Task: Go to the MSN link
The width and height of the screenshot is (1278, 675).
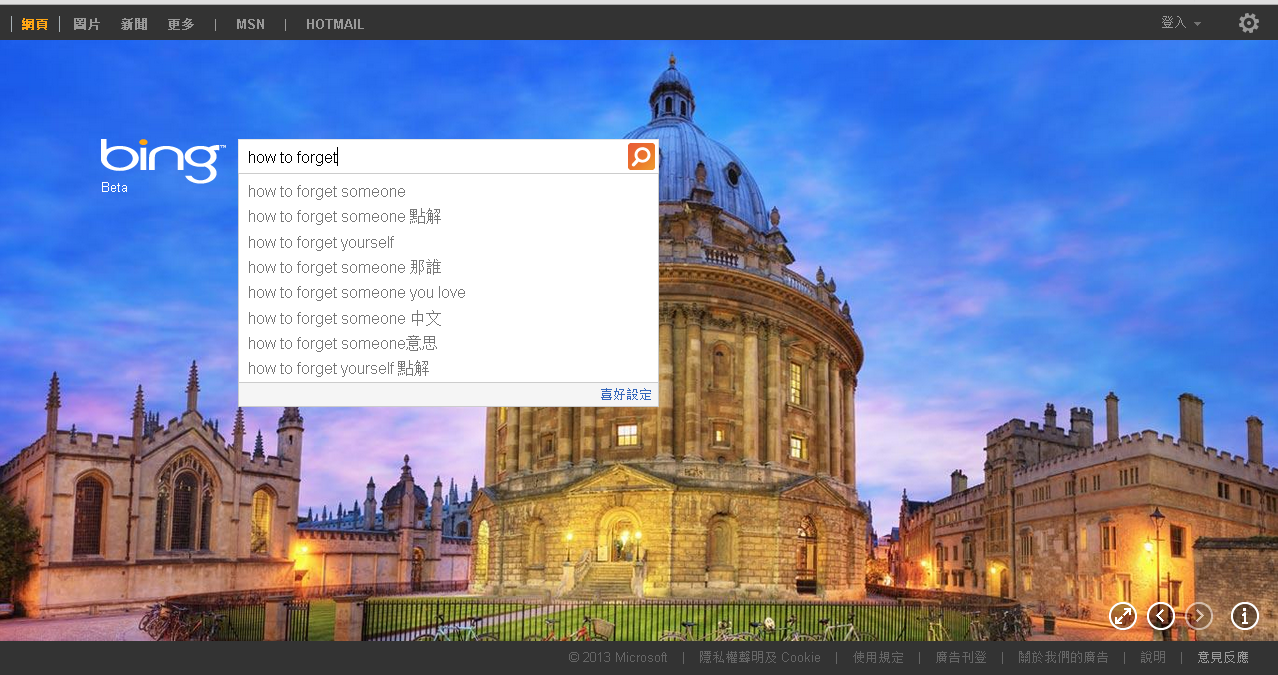Action: tap(250, 24)
